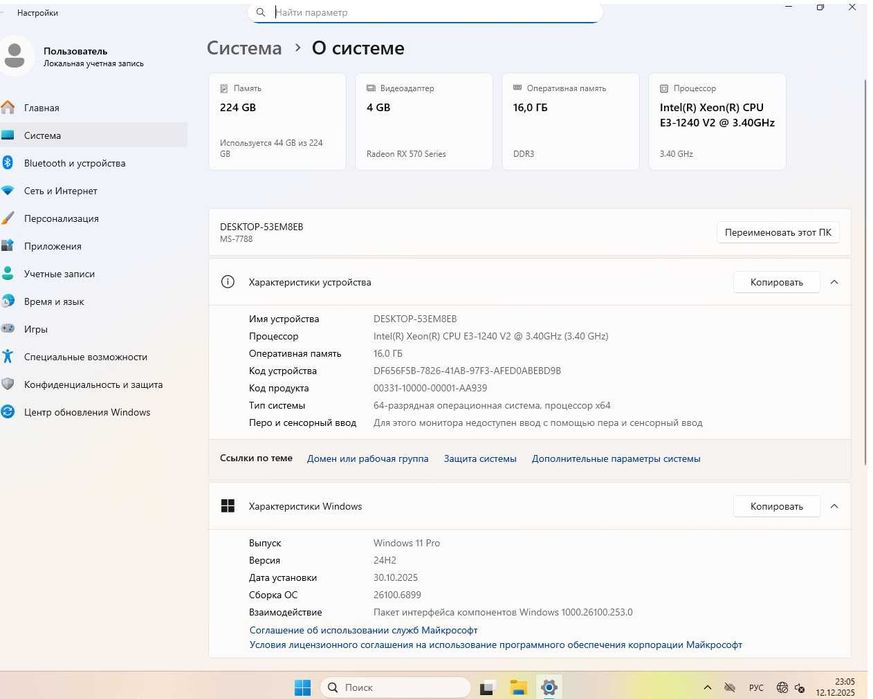
Task: Open Защита системы link
Action: (x=480, y=458)
